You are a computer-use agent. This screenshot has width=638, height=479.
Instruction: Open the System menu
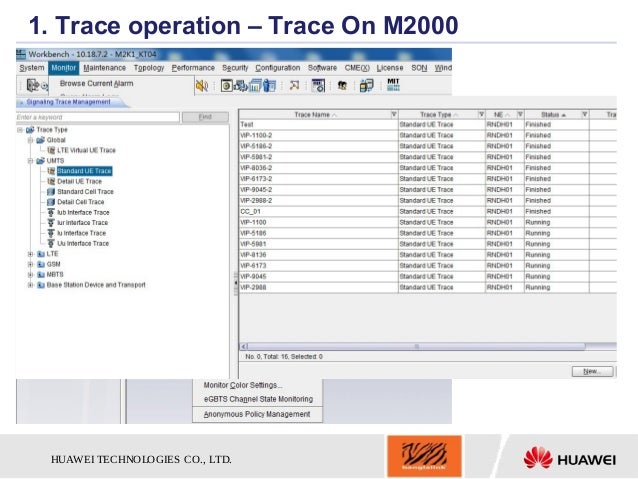pos(32,68)
